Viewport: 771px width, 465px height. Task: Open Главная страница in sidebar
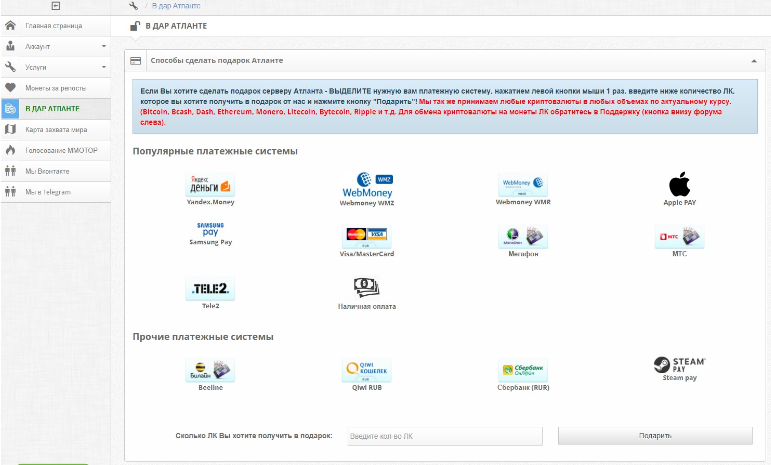click(x=56, y=26)
